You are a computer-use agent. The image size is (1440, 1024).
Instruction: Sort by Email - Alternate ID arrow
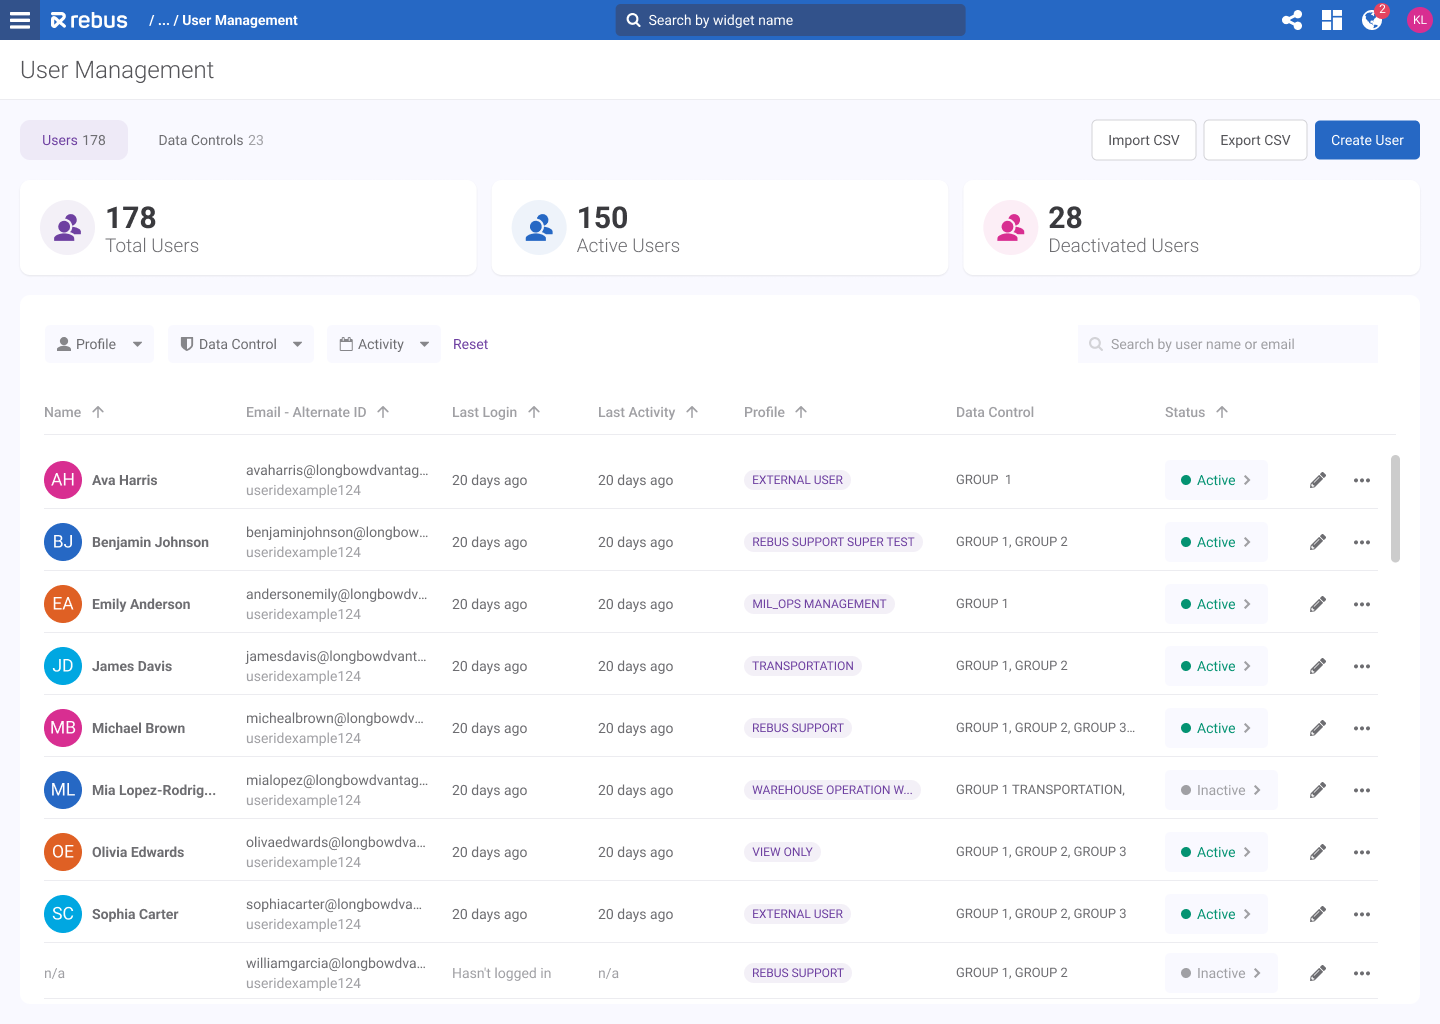(383, 412)
